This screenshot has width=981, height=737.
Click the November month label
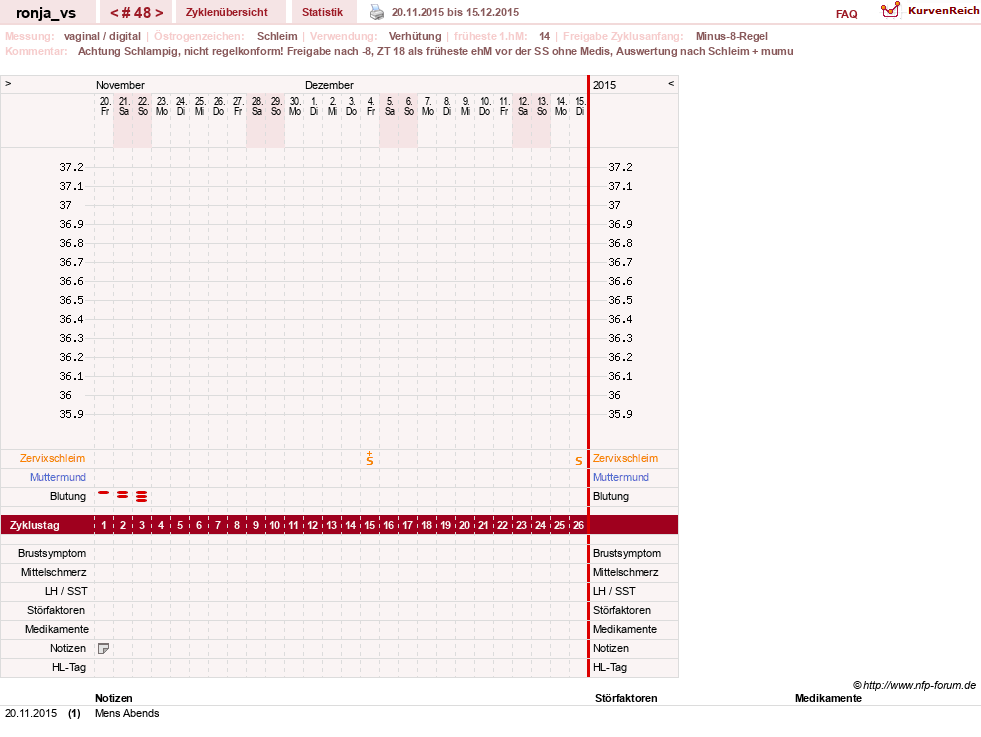120,85
